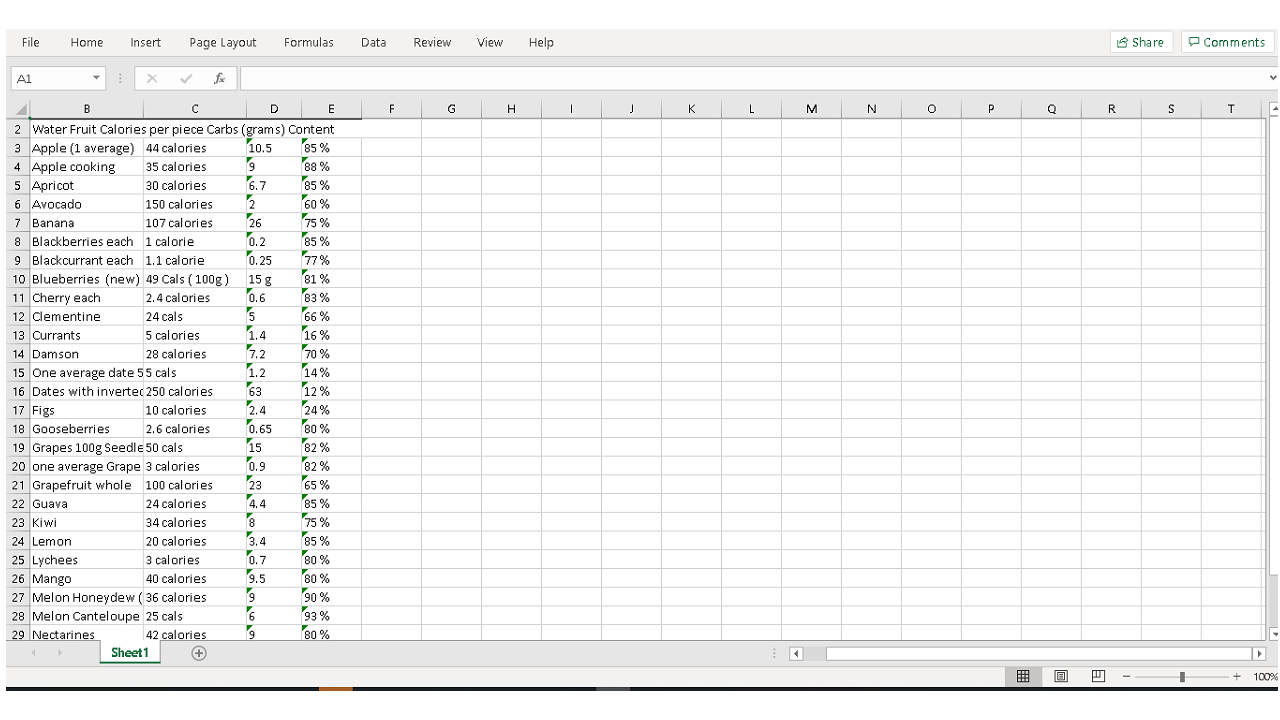The width and height of the screenshot is (1280, 720).
Task: Click the 100% zoom level indicator
Action: tap(1266, 677)
